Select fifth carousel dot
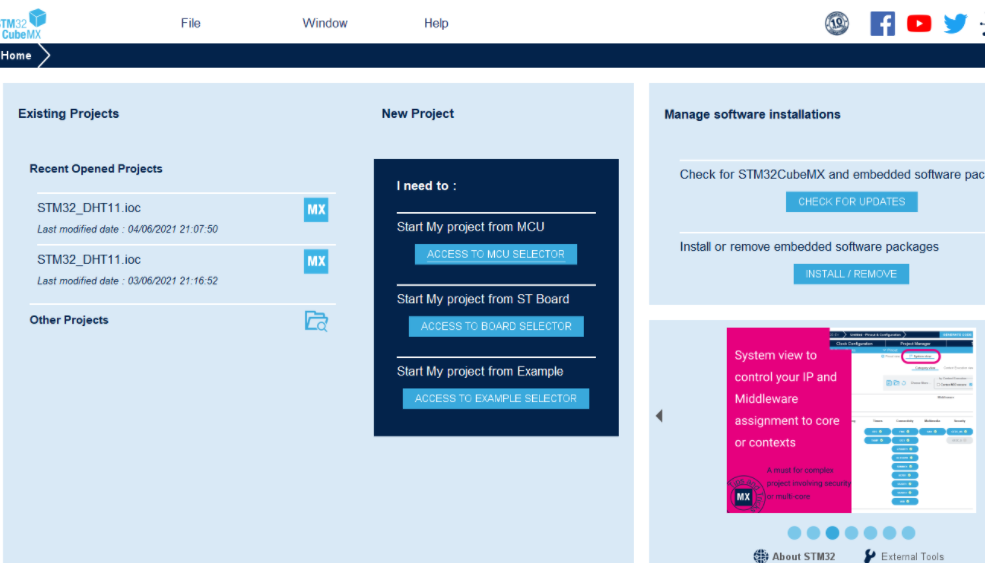Image resolution: width=985 pixels, height=563 pixels. (870, 533)
